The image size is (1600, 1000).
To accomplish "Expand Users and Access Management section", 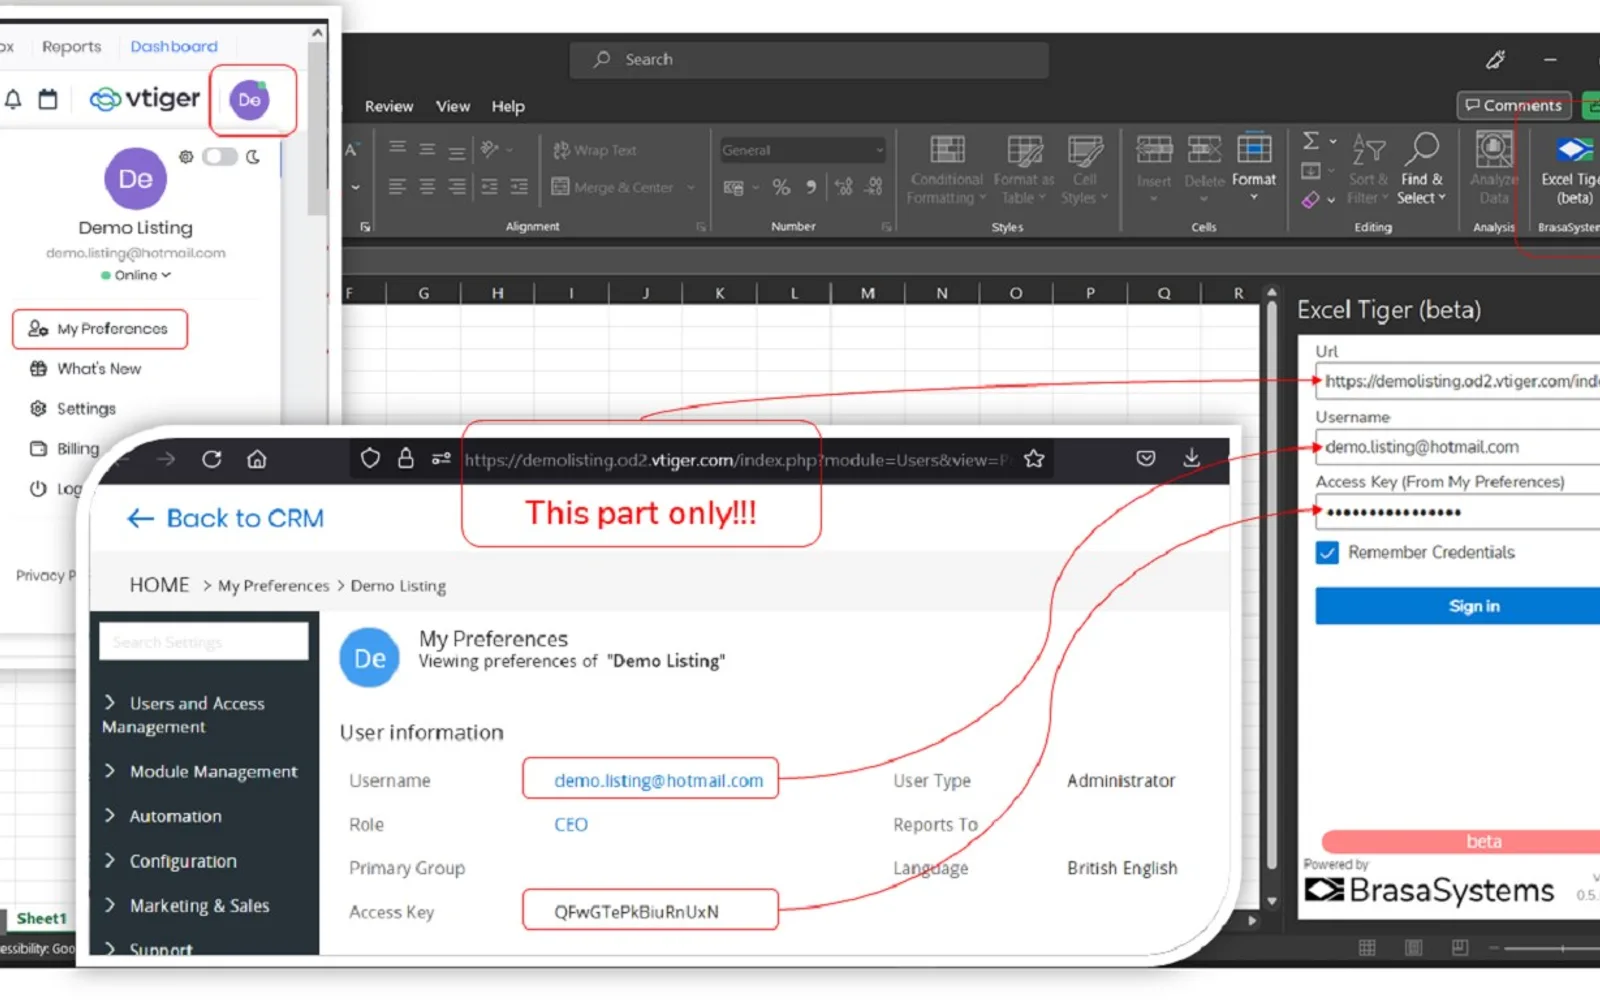I will click(185, 715).
